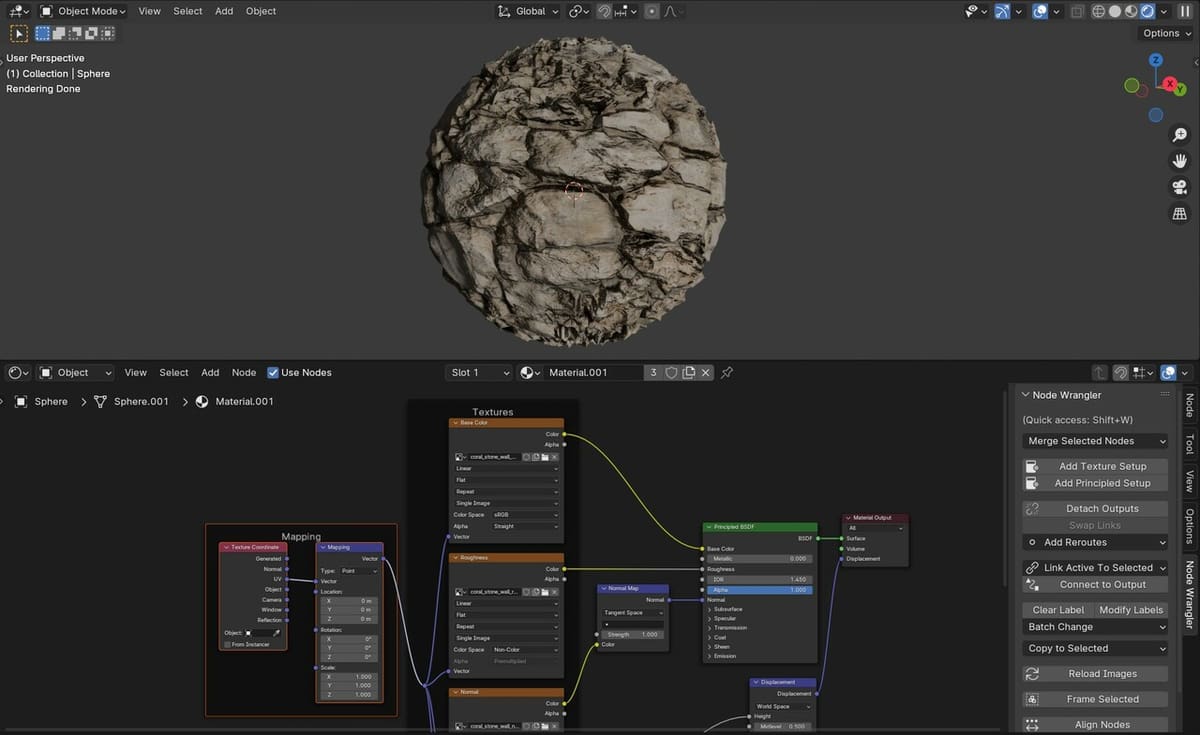The height and width of the screenshot is (735, 1200).
Task: Choose the Set new selection mode icon
Action: pos(44,33)
